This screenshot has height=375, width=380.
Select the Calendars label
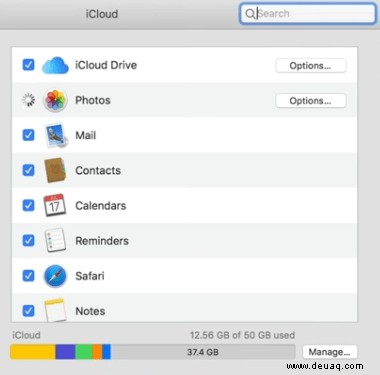101,206
